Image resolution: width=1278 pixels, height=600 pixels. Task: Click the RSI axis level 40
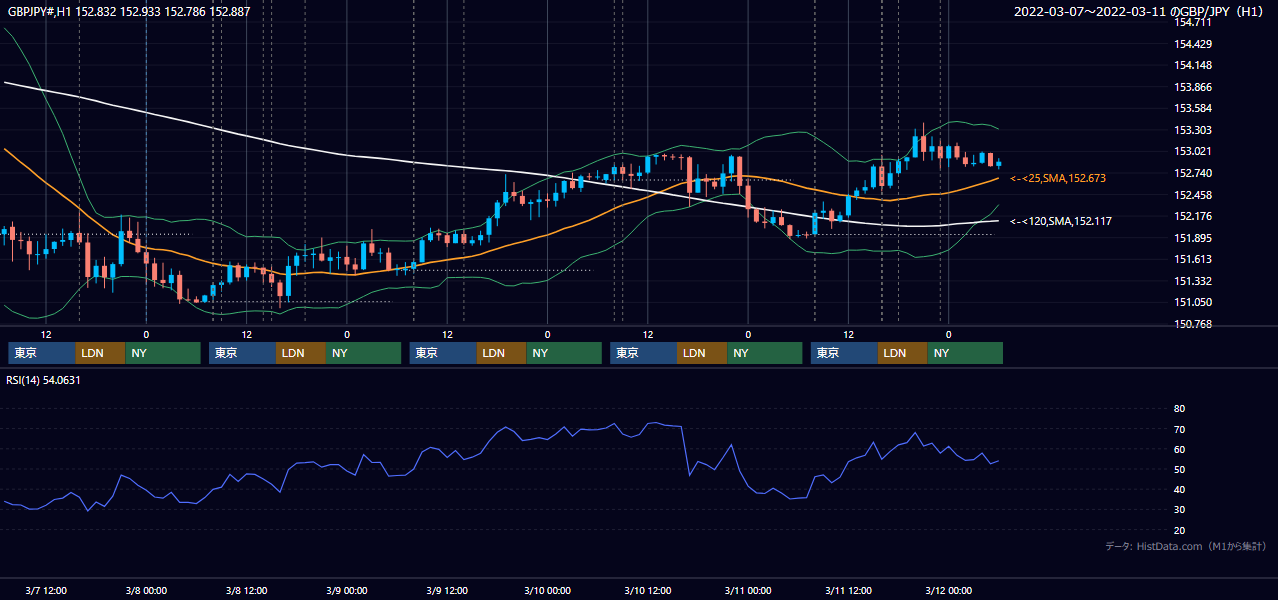(1179, 489)
